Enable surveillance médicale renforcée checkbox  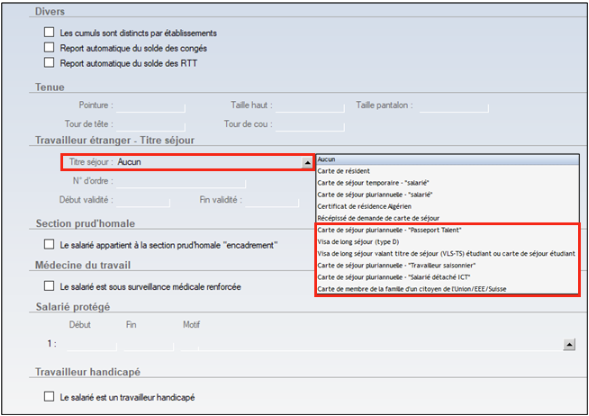49,286
